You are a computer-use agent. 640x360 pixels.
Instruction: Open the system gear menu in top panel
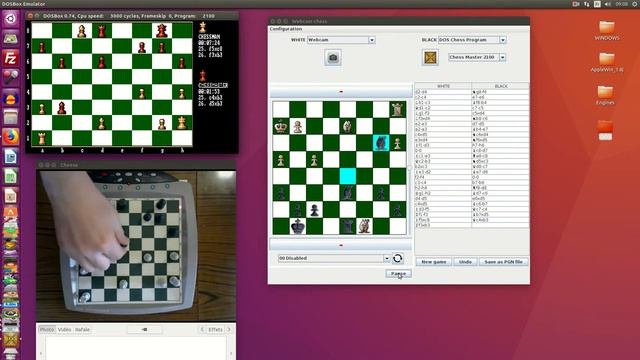[x=636, y=4]
